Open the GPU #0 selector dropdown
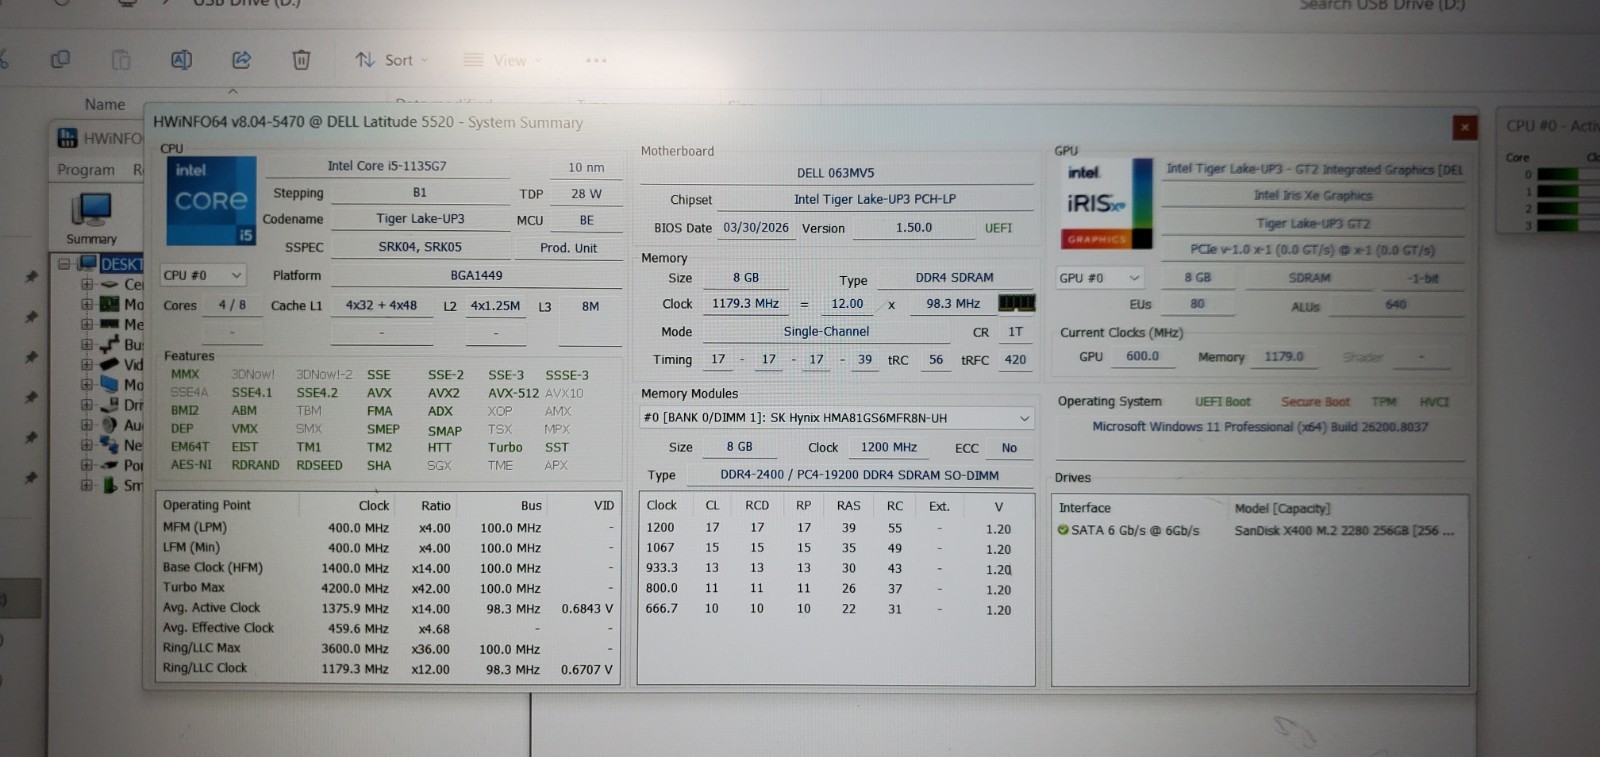Image resolution: width=1600 pixels, height=757 pixels. click(x=1100, y=277)
